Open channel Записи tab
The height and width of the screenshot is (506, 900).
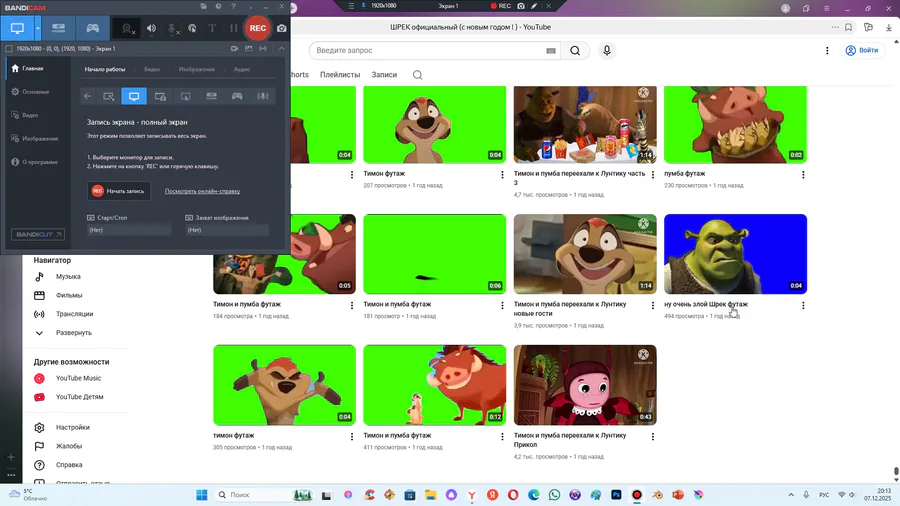click(384, 75)
